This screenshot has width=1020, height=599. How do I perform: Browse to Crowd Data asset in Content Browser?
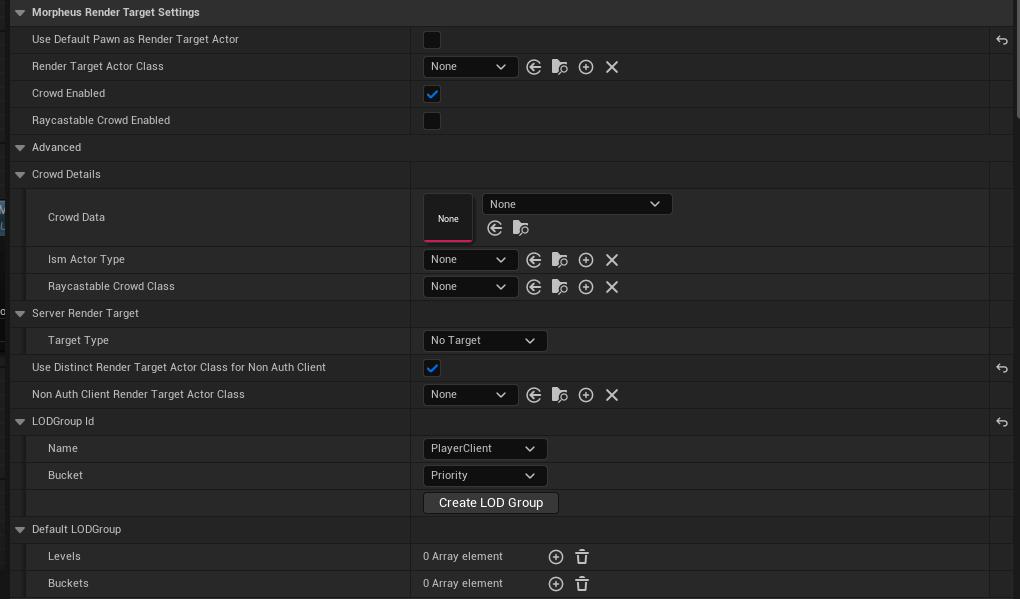521,229
